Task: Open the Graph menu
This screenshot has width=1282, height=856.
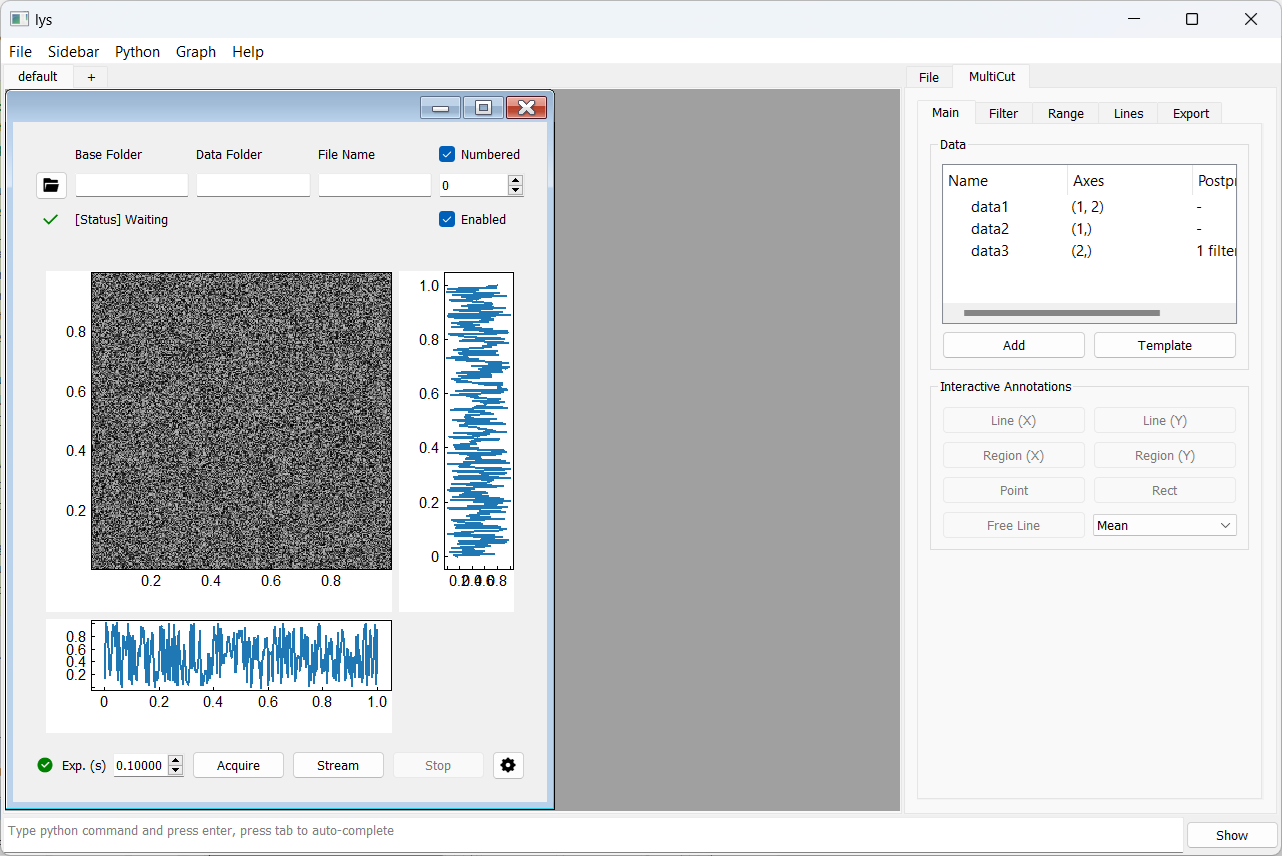Action: coord(196,52)
